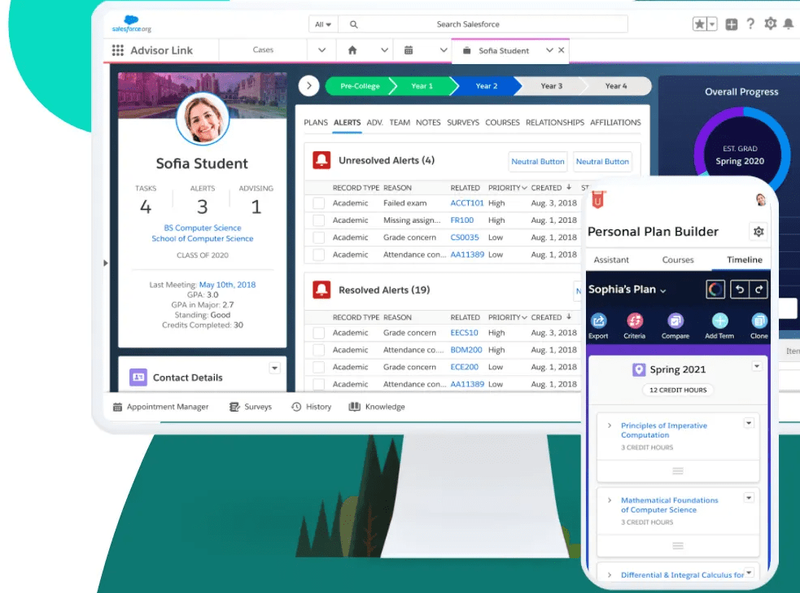This screenshot has height=593, width=800.
Task: Open the All search scope dropdown
Action: click(x=323, y=24)
